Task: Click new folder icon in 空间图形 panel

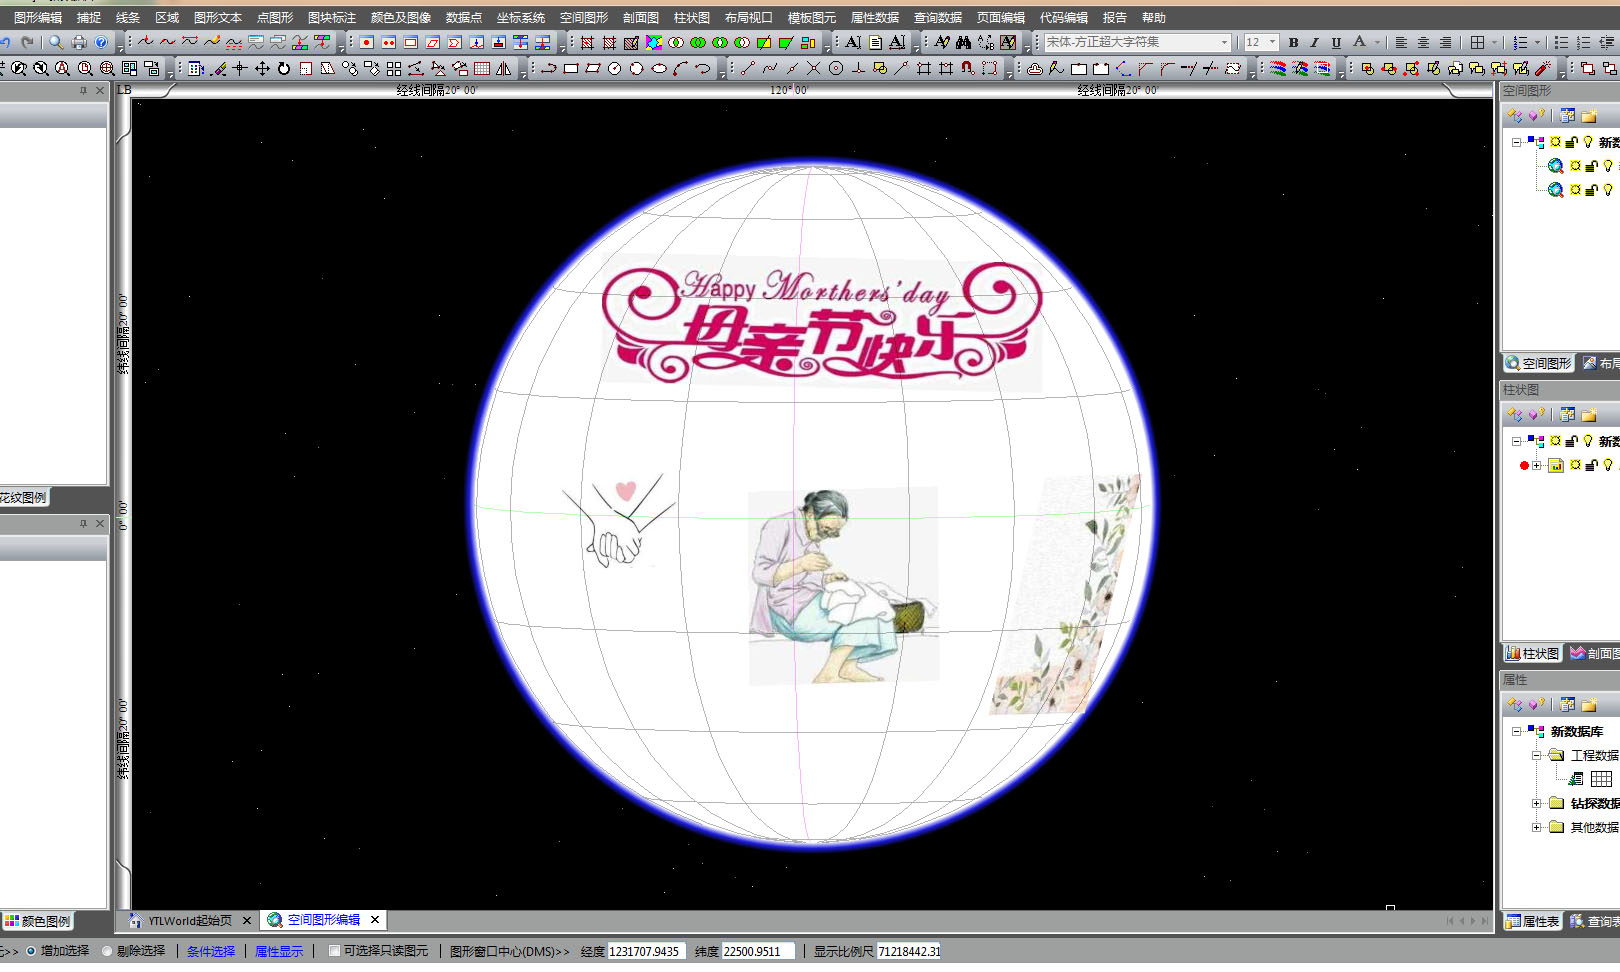Action: [1589, 116]
